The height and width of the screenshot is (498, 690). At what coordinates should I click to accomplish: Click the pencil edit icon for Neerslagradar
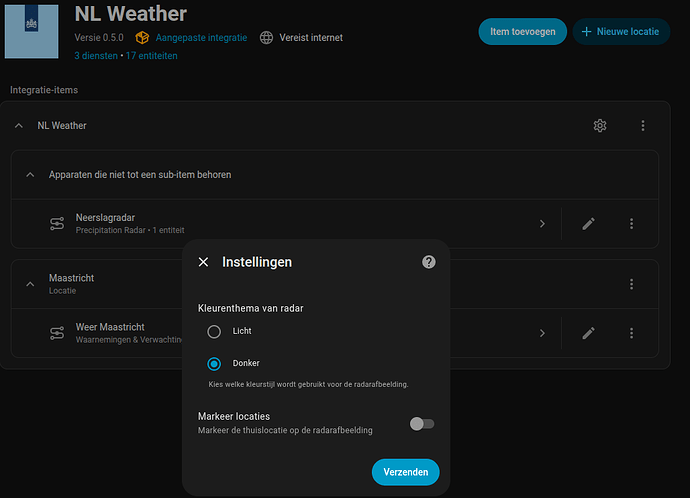[588, 224]
